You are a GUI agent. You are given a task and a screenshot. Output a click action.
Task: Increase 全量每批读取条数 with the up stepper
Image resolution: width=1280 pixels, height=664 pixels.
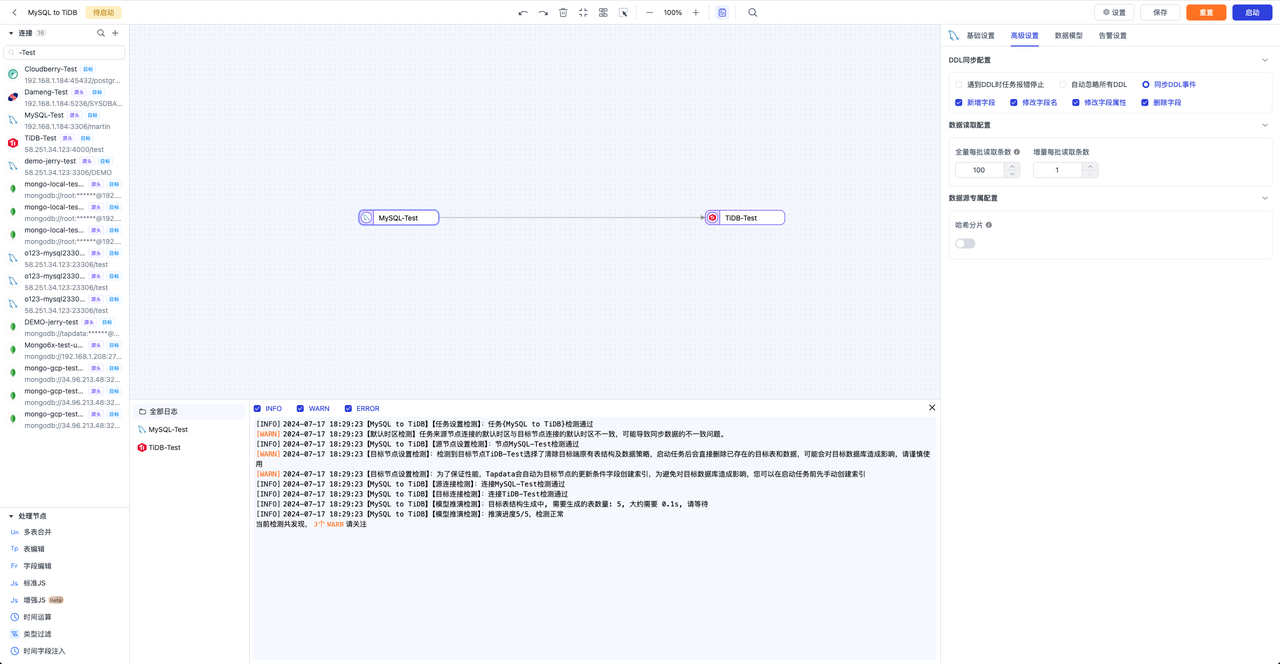(x=1012, y=166)
